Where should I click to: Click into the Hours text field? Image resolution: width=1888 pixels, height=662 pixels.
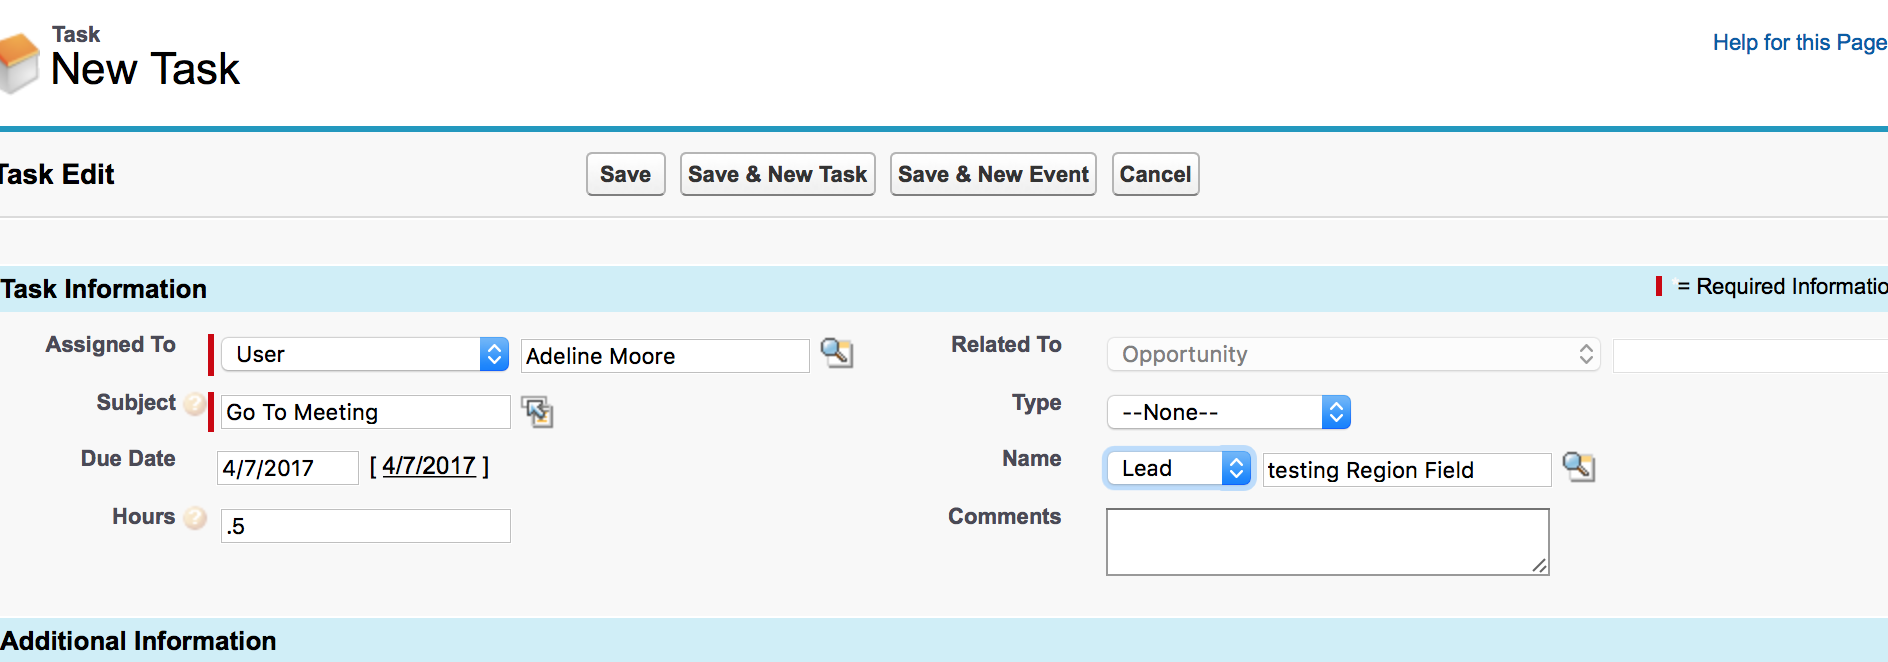tap(365, 526)
